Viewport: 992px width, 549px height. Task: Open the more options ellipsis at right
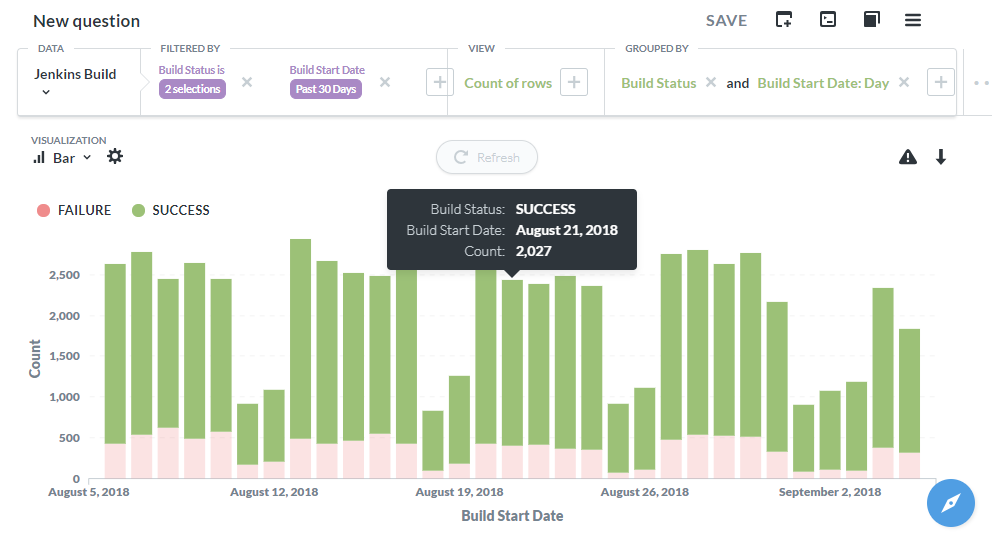[x=981, y=83]
